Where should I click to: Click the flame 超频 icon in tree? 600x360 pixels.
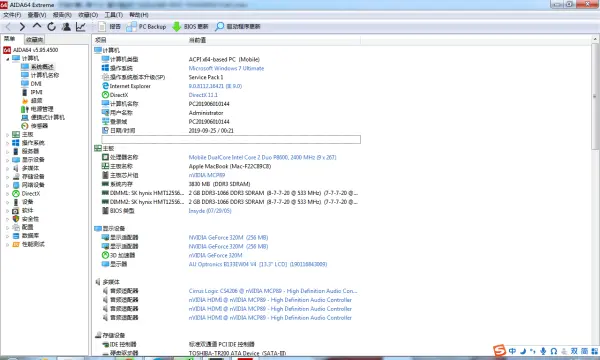coord(25,101)
